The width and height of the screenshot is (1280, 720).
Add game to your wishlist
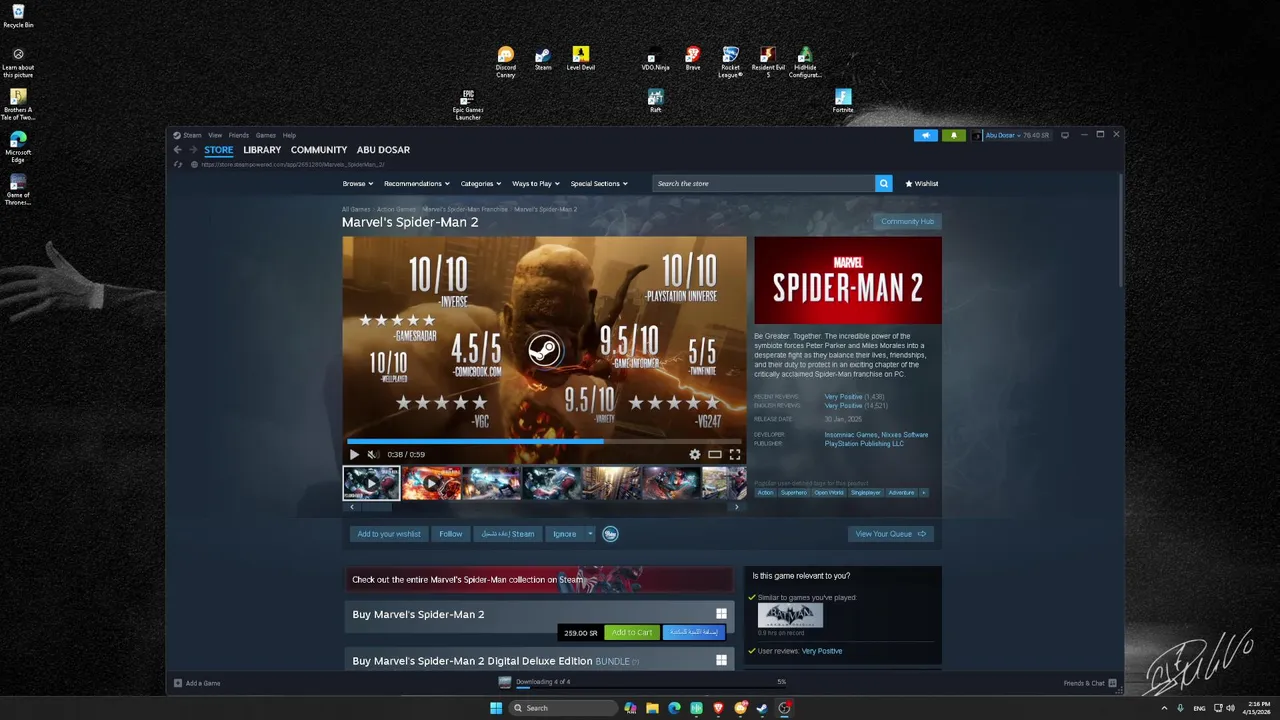389,534
